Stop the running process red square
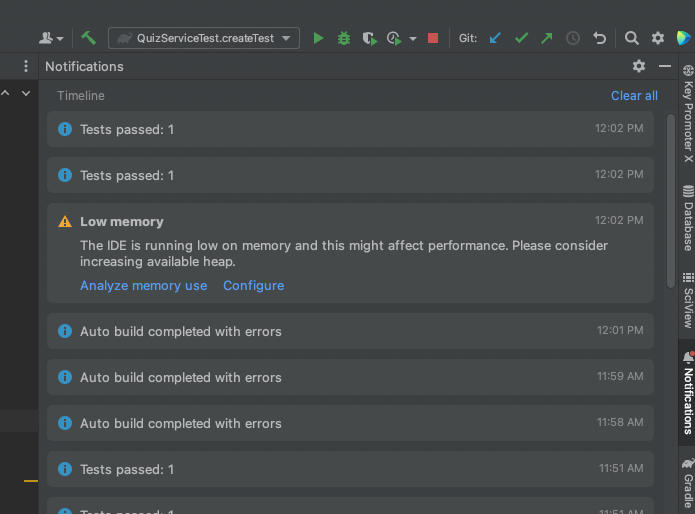This screenshot has height=514, width=695. (x=433, y=38)
